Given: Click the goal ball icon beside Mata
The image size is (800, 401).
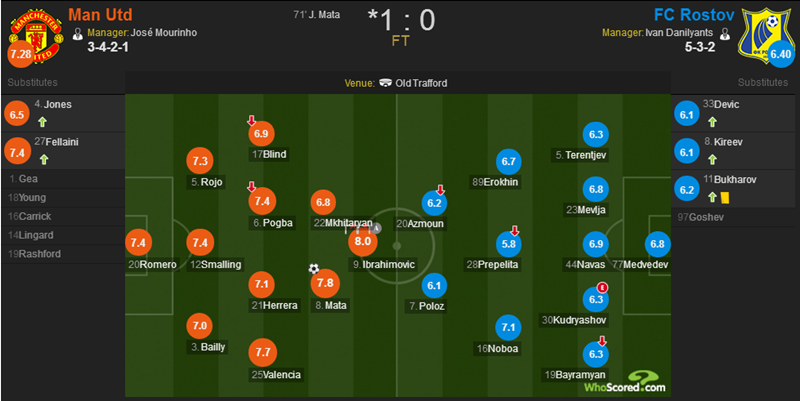Looking at the screenshot, I should tap(314, 268).
